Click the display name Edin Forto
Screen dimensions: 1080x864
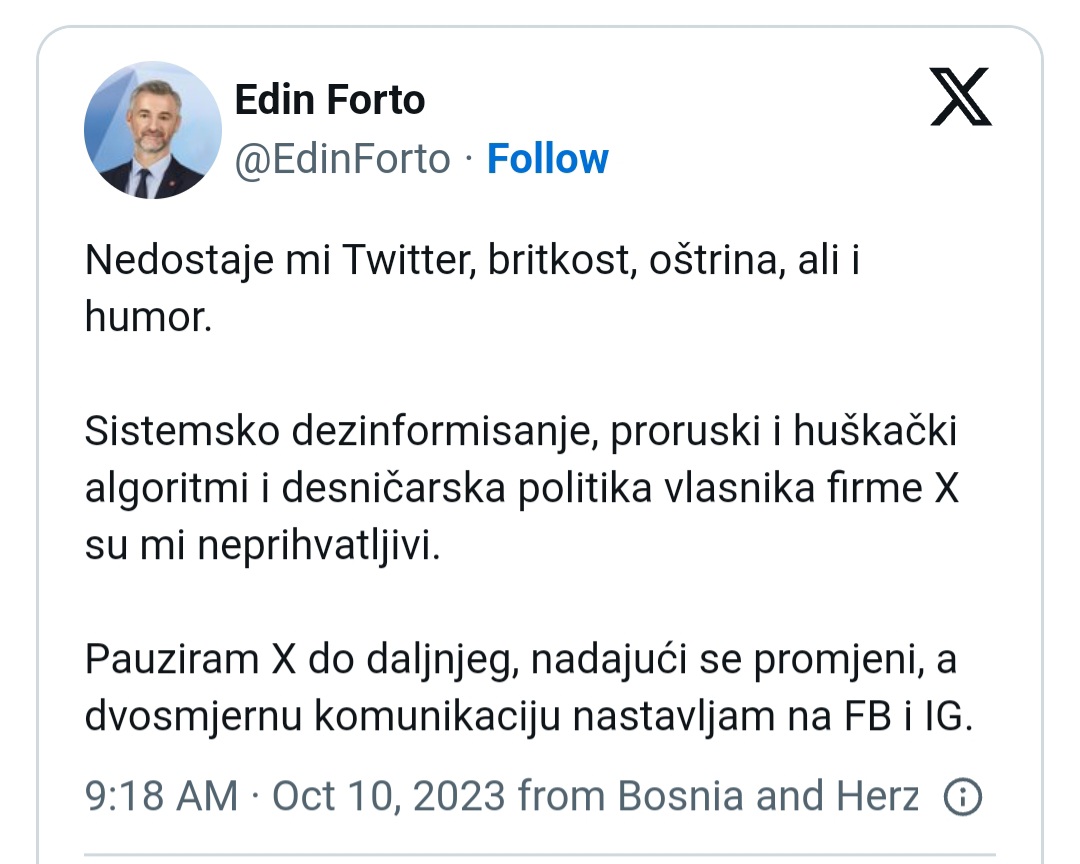click(329, 100)
